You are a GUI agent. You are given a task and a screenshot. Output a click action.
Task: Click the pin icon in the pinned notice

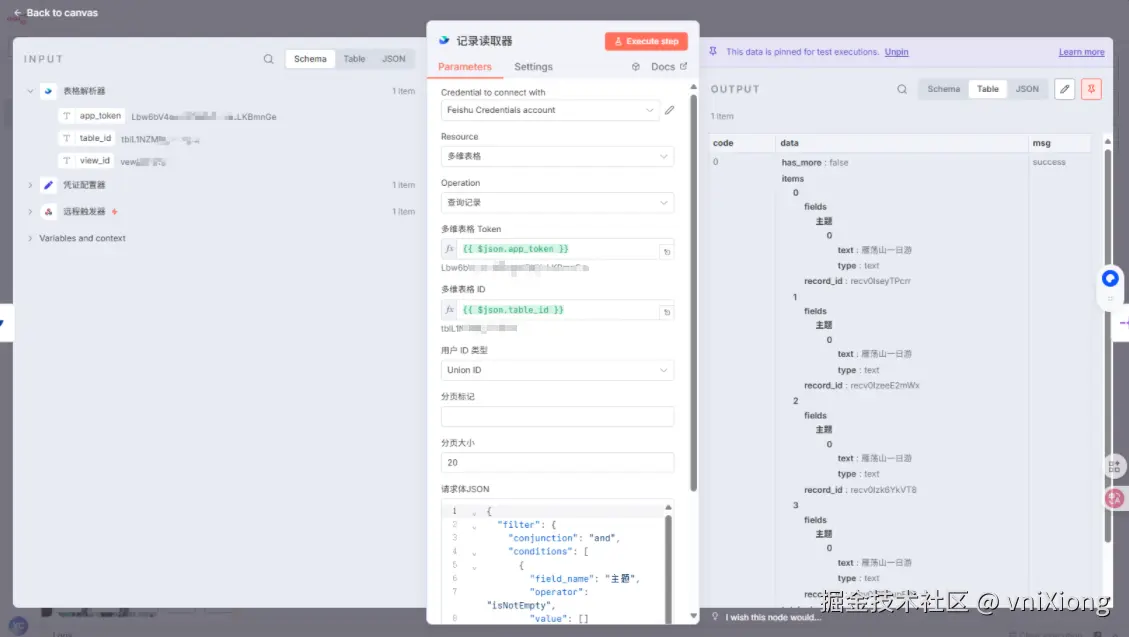point(713,52)
